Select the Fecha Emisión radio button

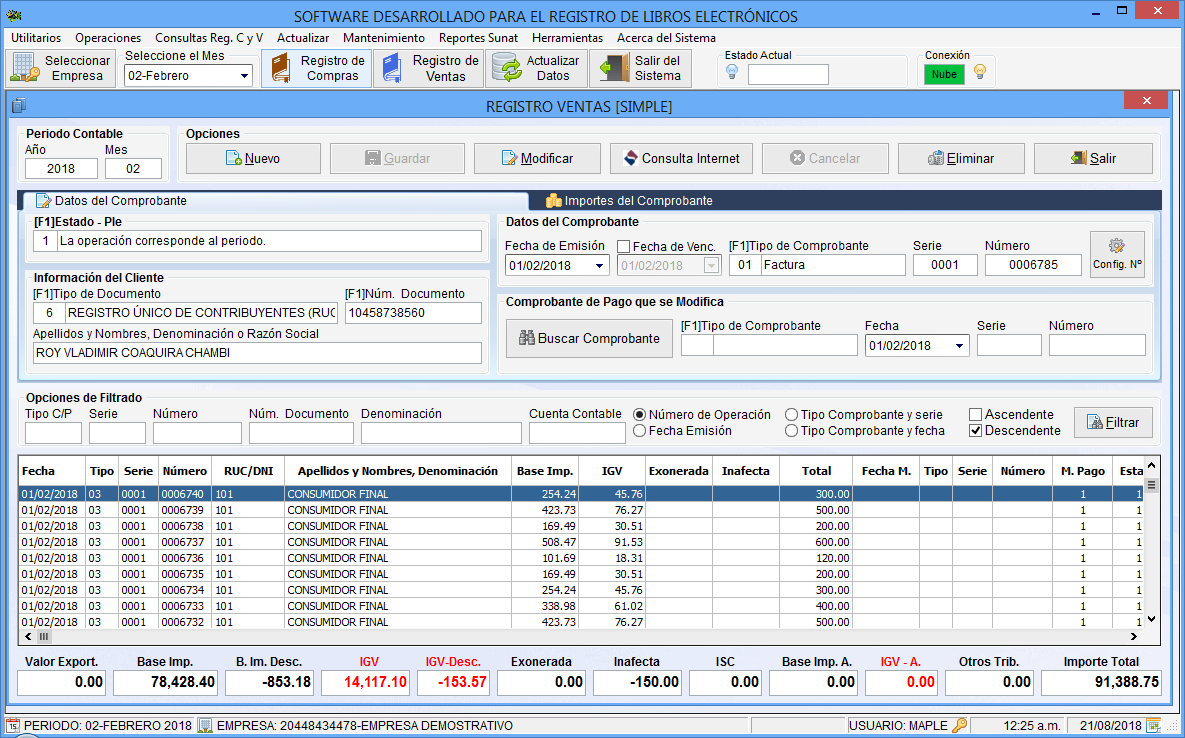[640, 431]
